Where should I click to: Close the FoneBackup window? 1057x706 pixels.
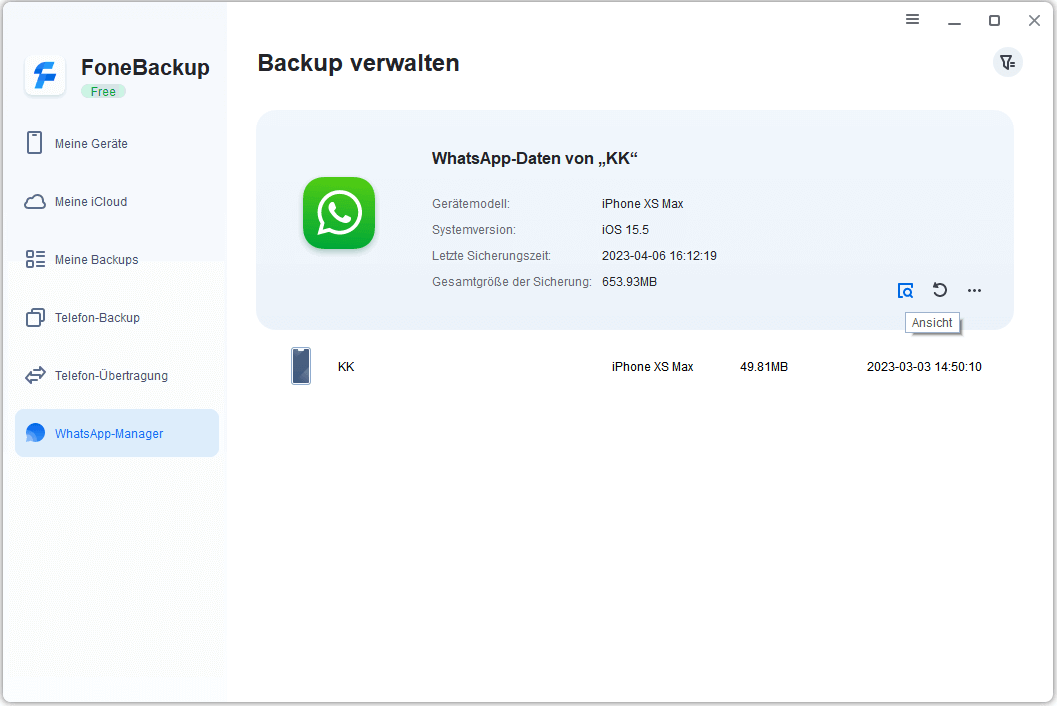click(1034, 21)
